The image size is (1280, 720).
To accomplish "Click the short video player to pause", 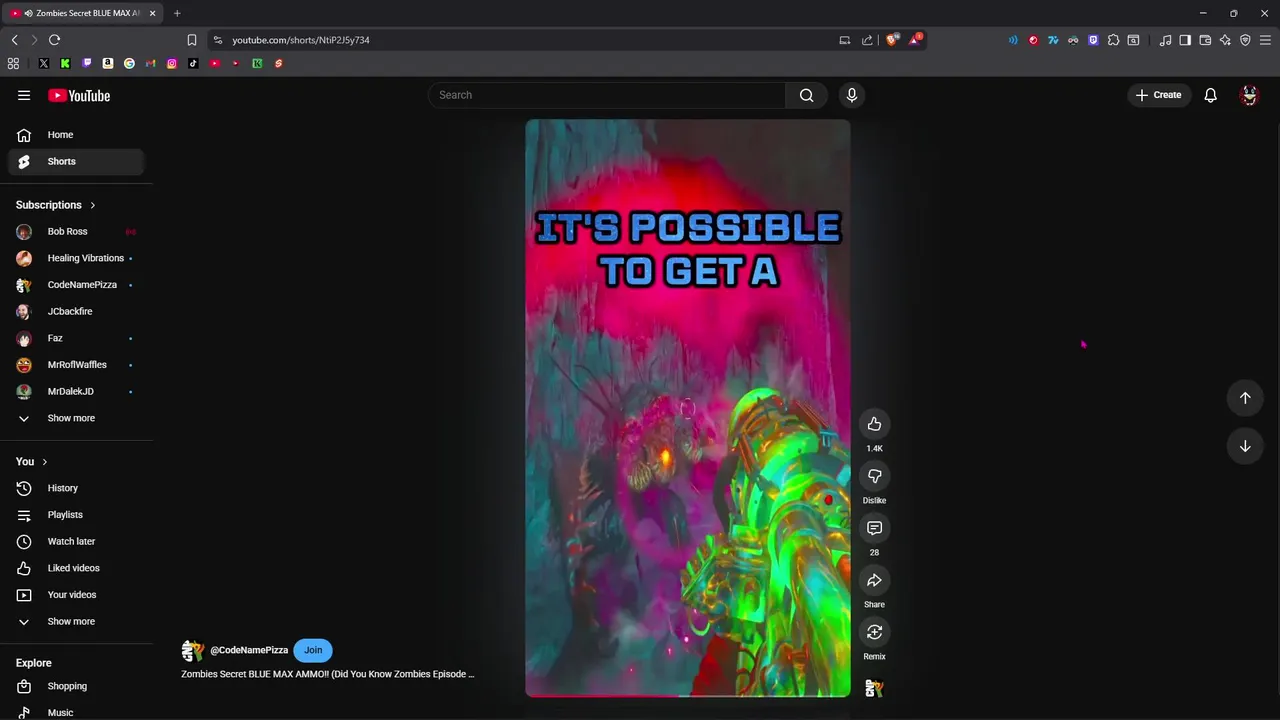I will 688,408.
